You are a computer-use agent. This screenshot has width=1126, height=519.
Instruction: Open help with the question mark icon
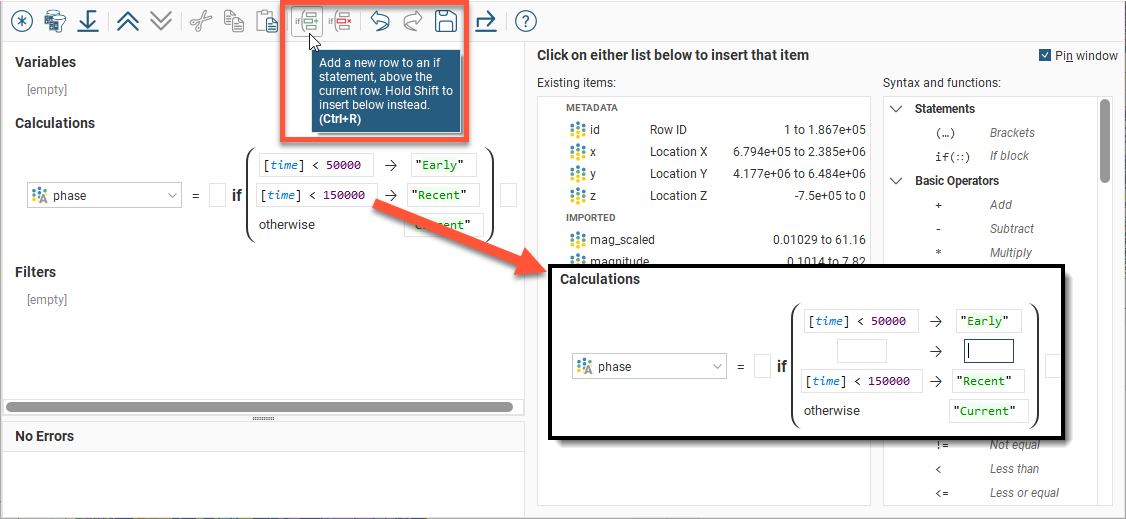tap(526, 21)
